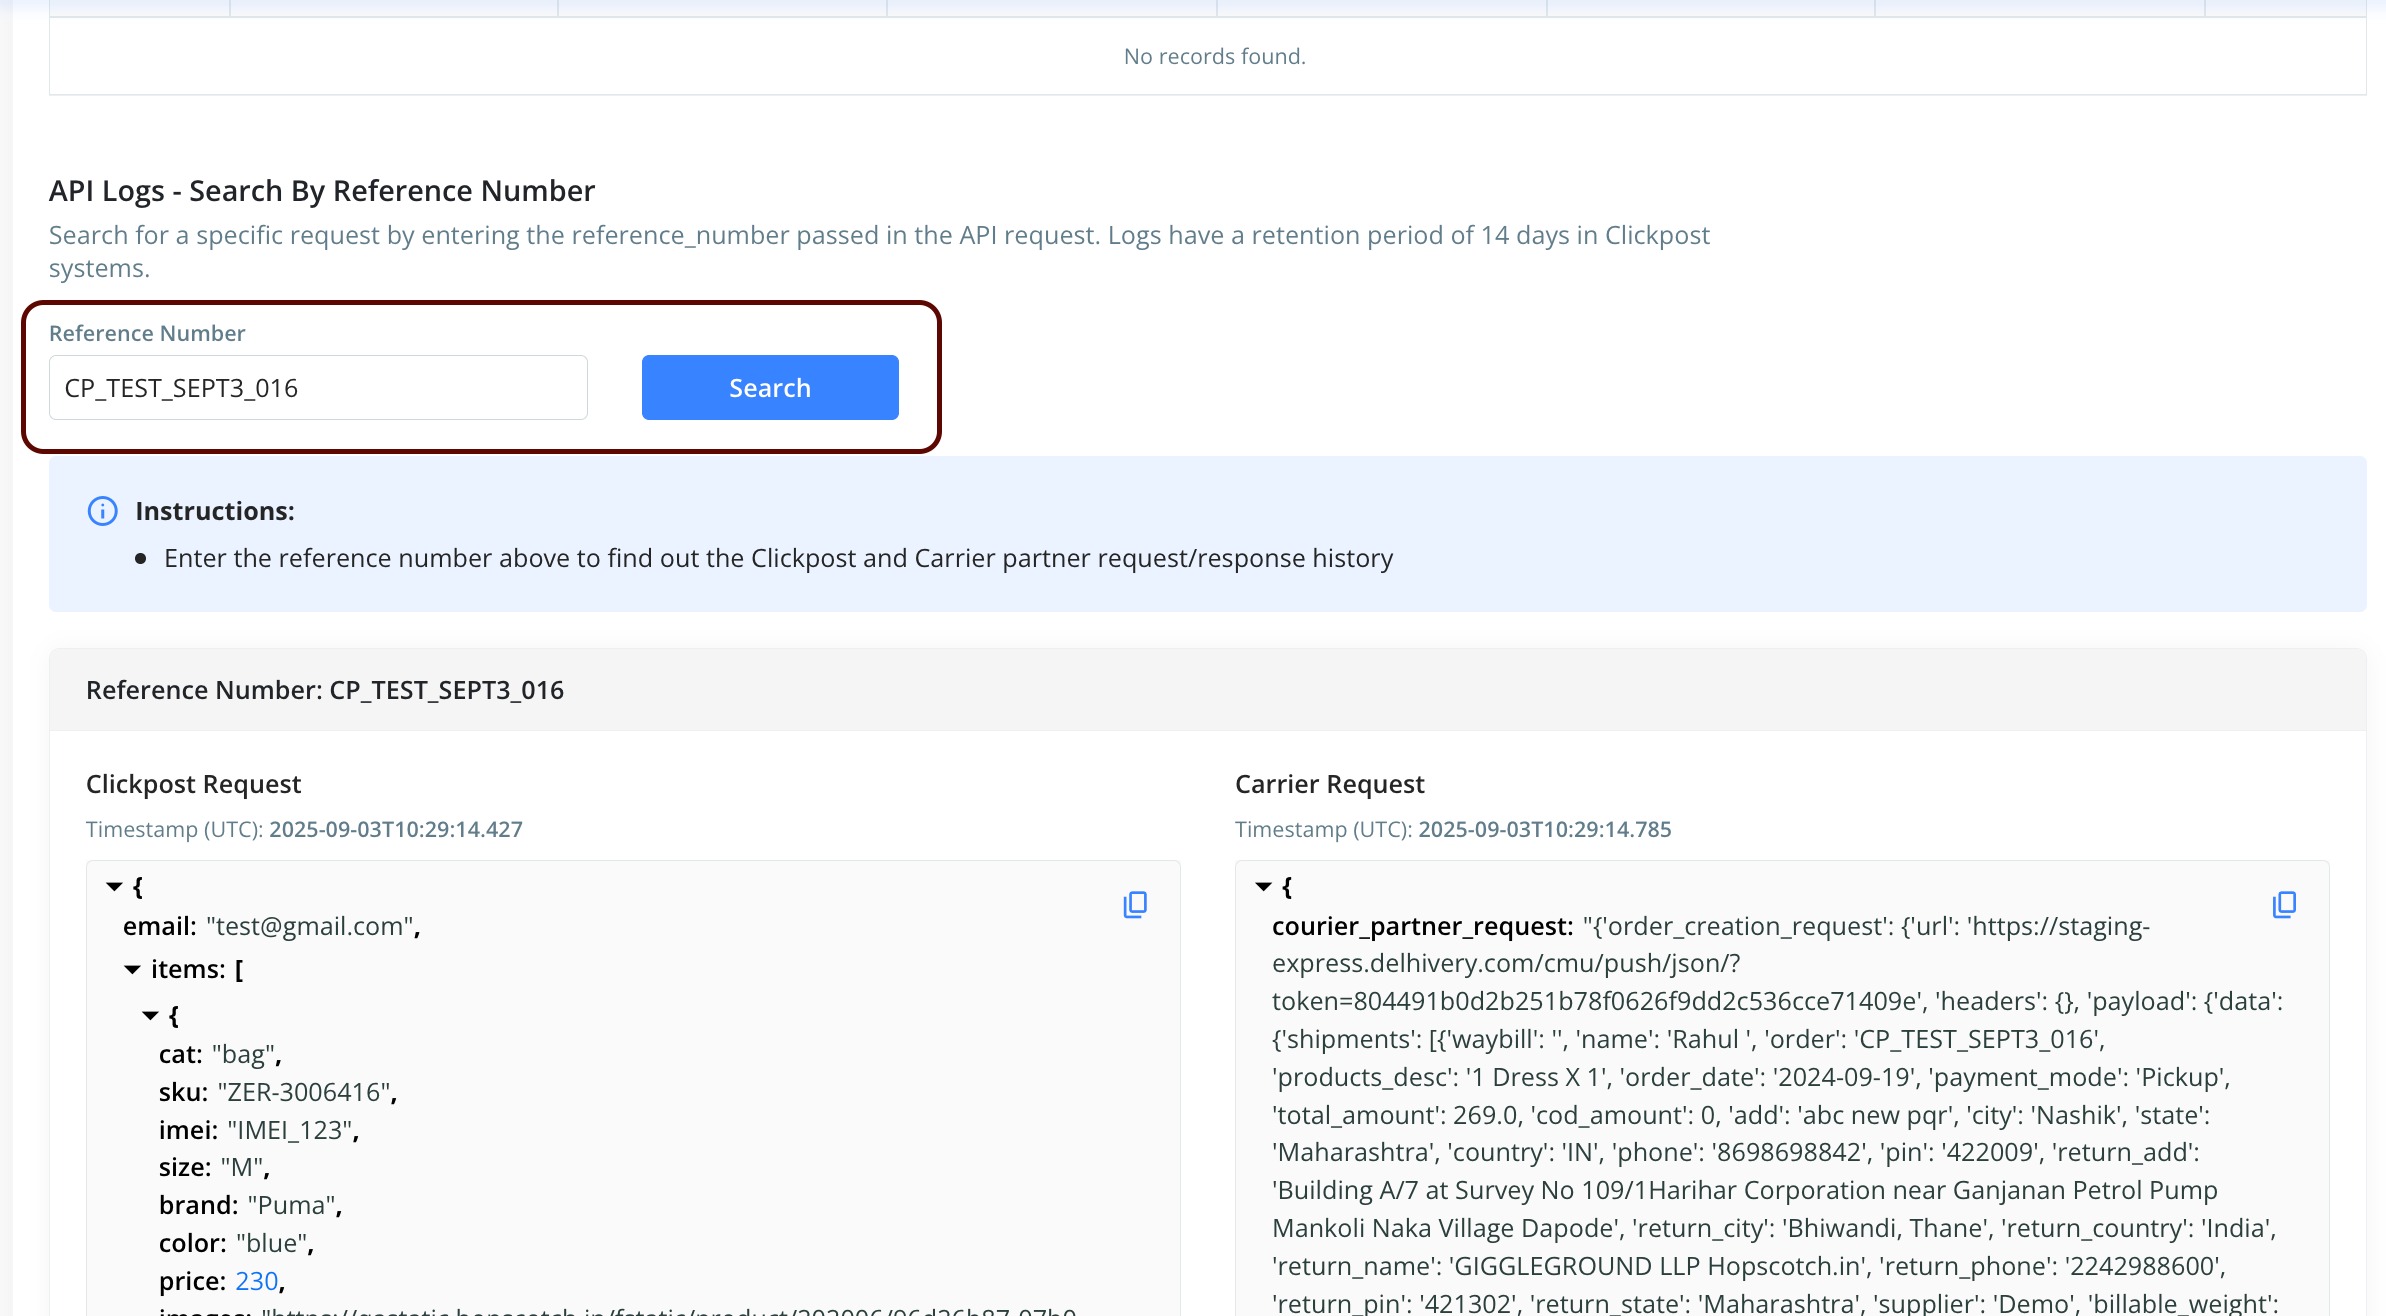Click the Reference Number CP_TEST_SEPT3_016 header
Screen dimensions: 2386x1316
tap(325, 690)
